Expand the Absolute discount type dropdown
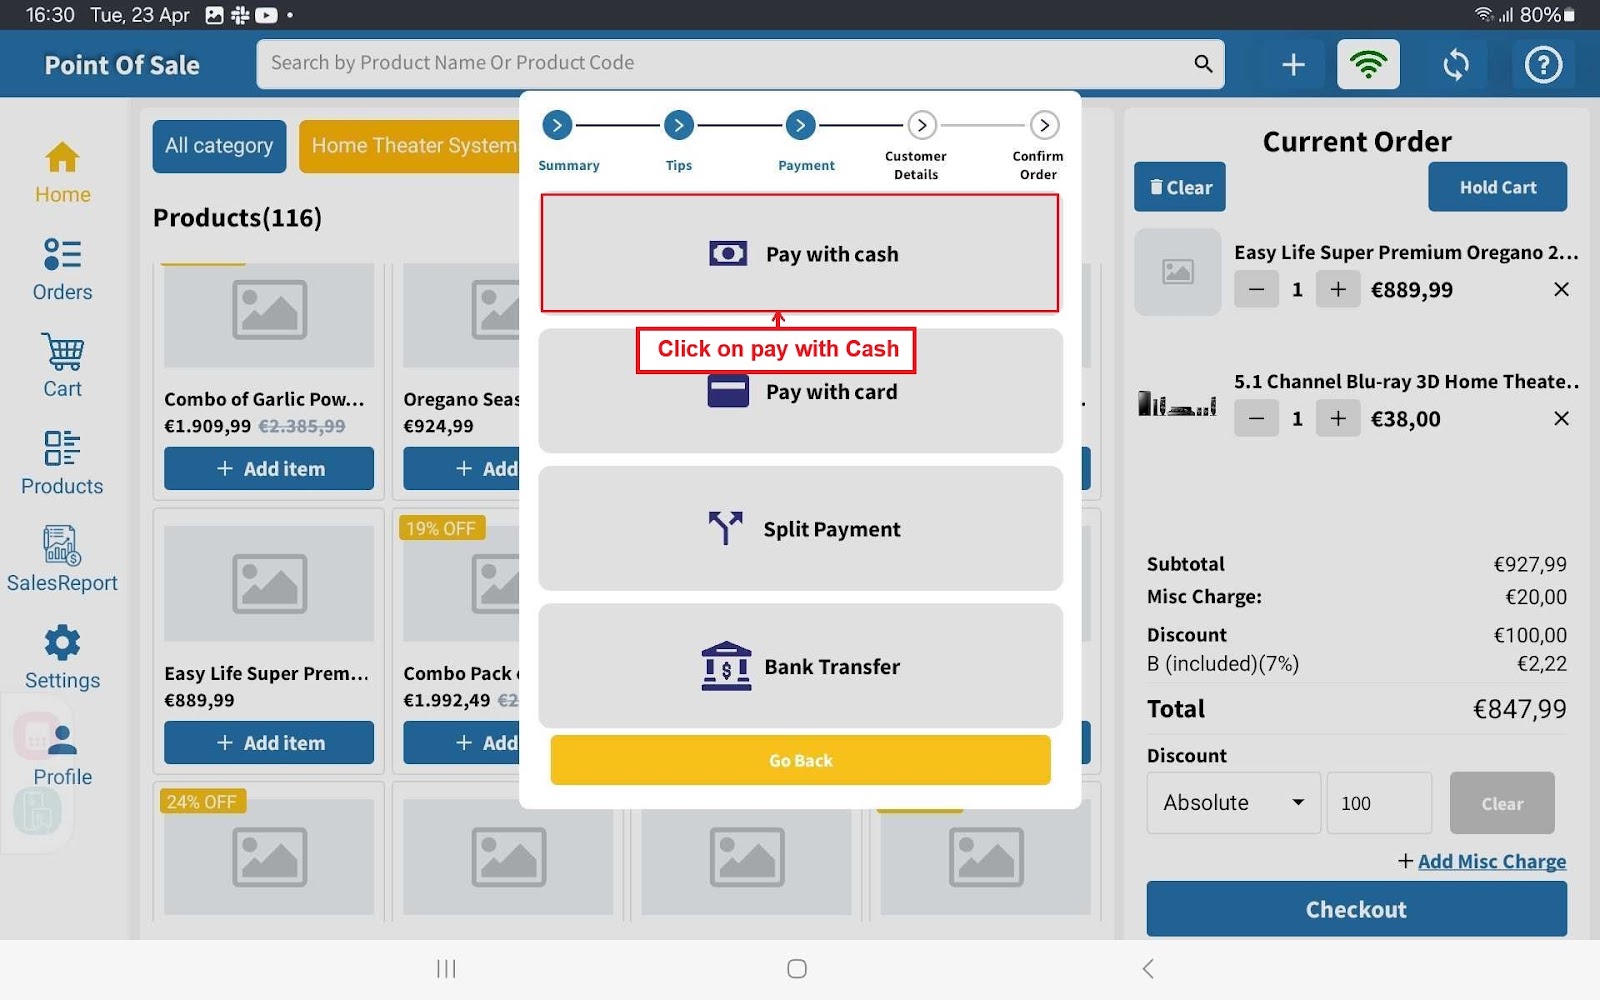Viewport: 1600px width, 1000px height. (1233, 803)
